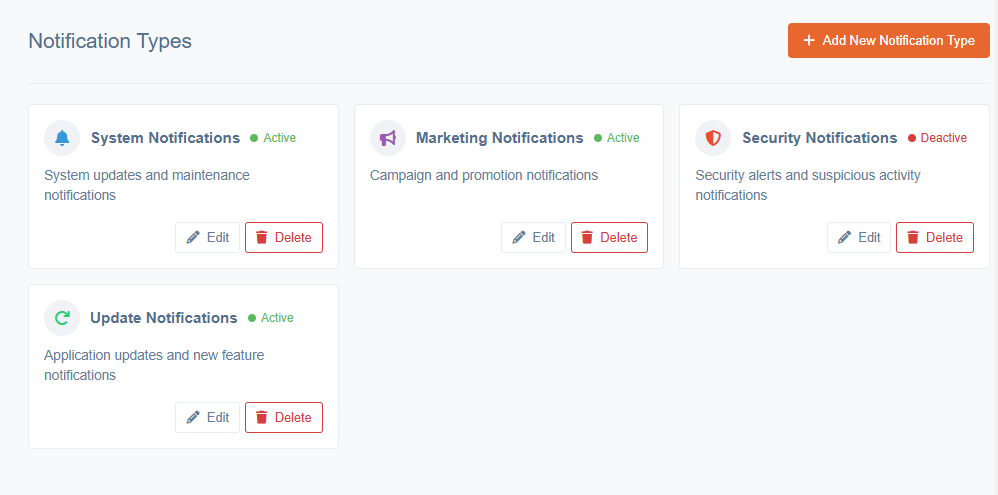Click the refresh icon for Update Notifications
This screenshot has height=495, width=998.
click(x=62, y=318)
